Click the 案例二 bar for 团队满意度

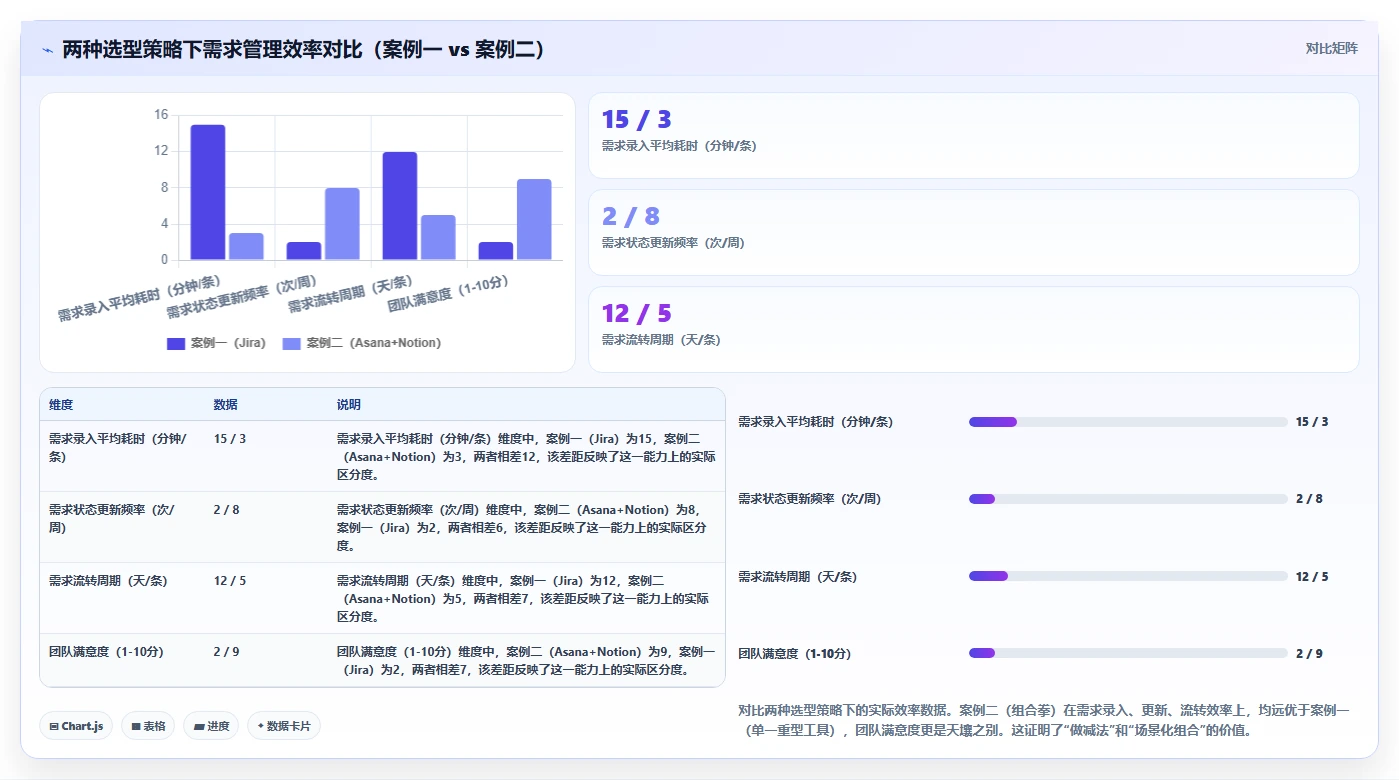click(534, 219)
